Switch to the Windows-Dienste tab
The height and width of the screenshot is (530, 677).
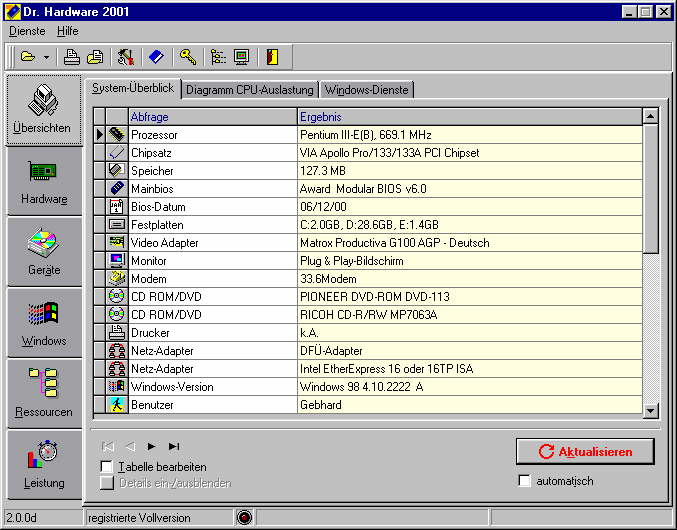point(366,89)
